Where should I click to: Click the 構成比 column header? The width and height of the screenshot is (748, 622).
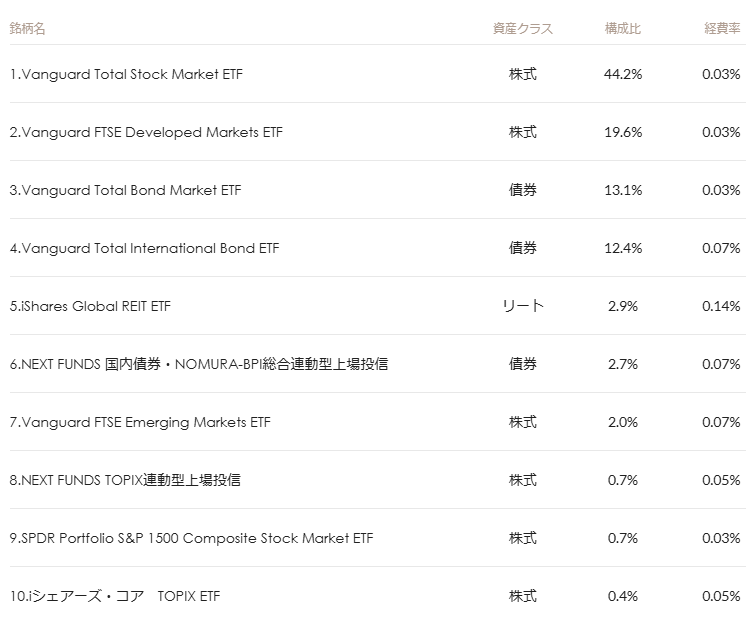[x=622, y=29]
